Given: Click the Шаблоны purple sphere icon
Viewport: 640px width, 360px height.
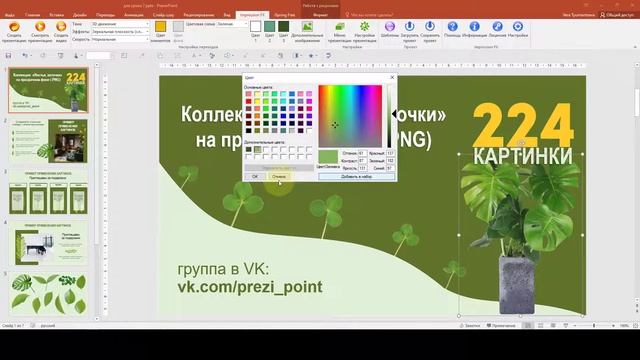Looking at the screenshot, I should tap(390, 27).
